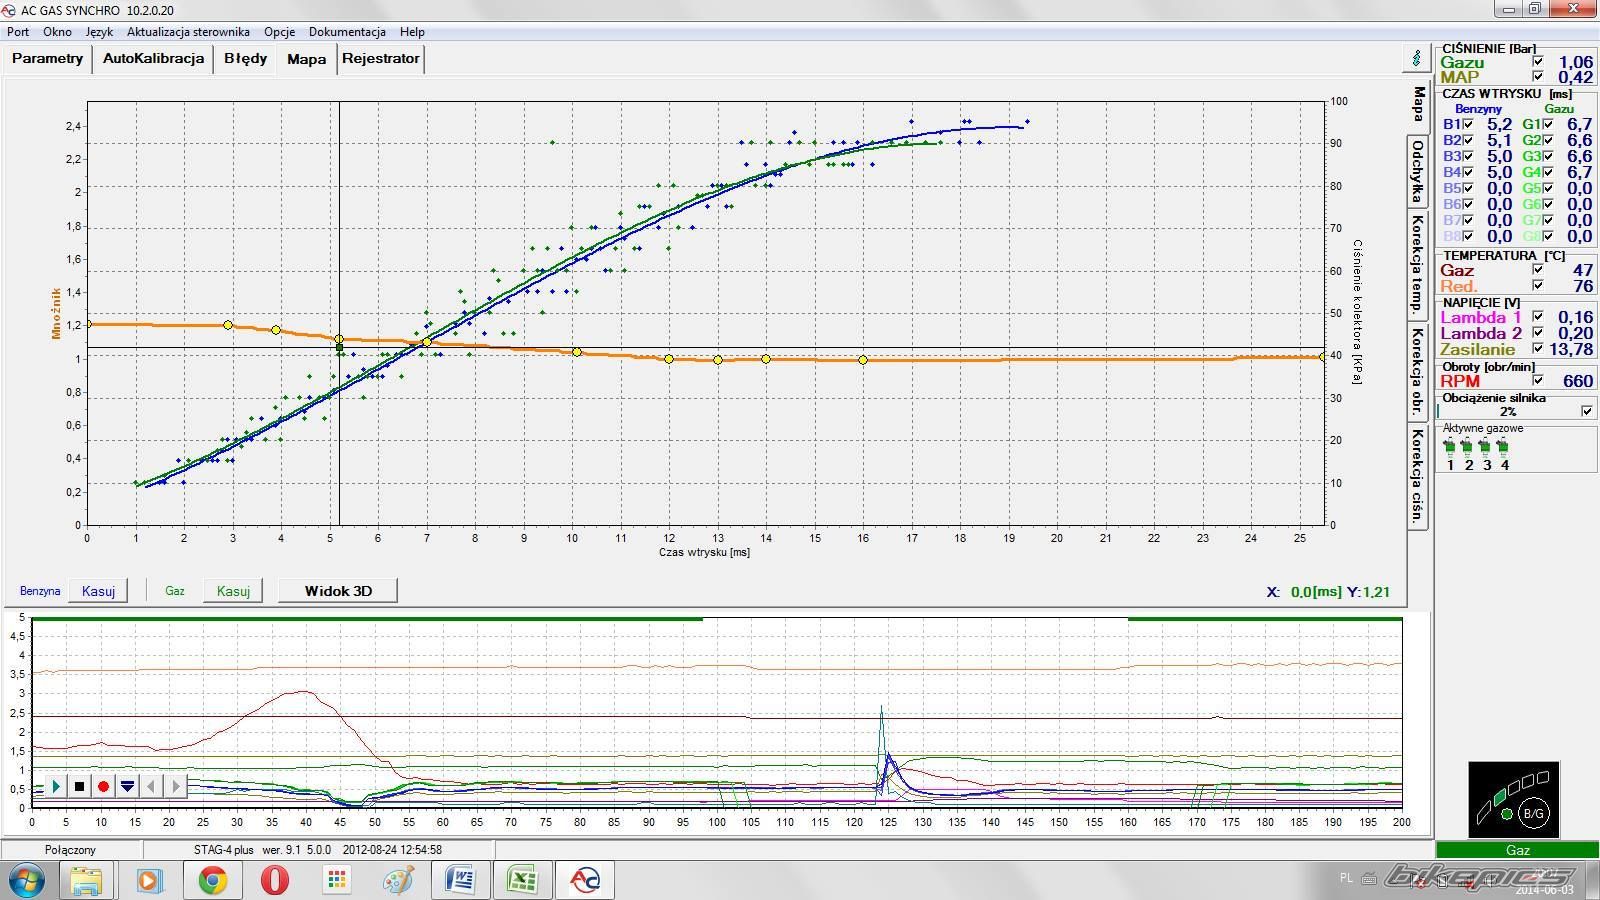Open the Help menu
This screenshot has width=1600, height=900.
pyautogui.click(x=412, y=32)
